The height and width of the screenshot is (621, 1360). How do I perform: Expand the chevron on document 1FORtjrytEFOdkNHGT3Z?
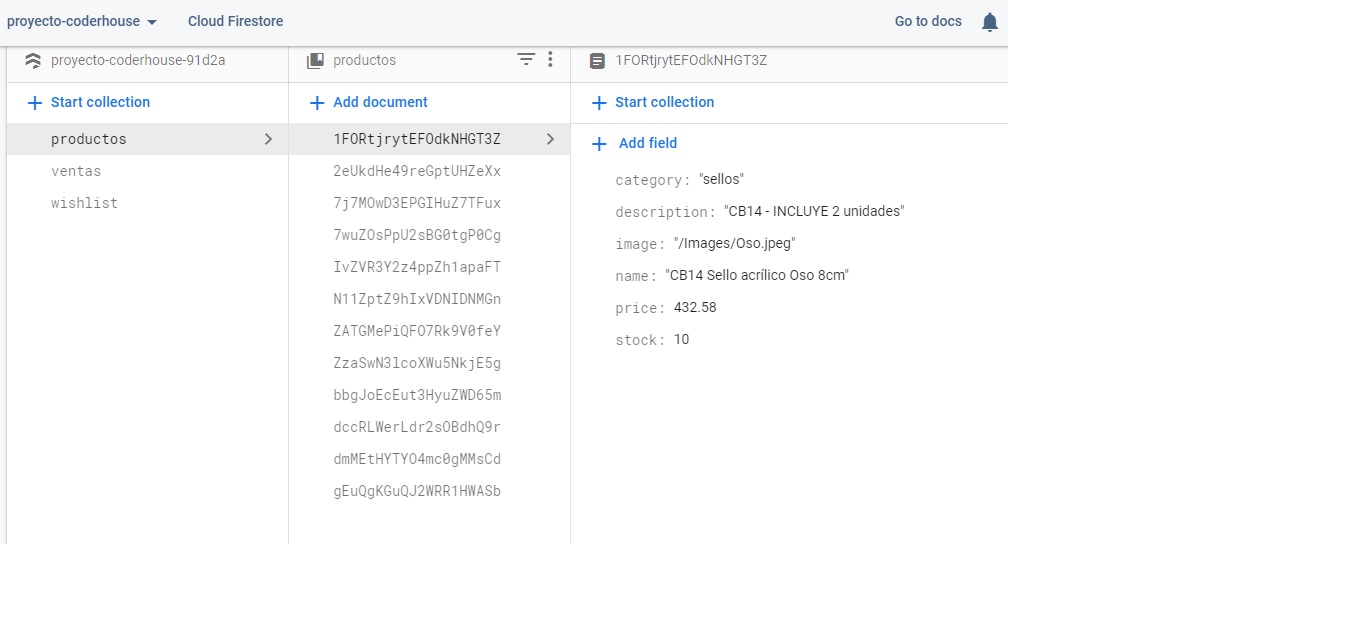(x=550, y=139)
